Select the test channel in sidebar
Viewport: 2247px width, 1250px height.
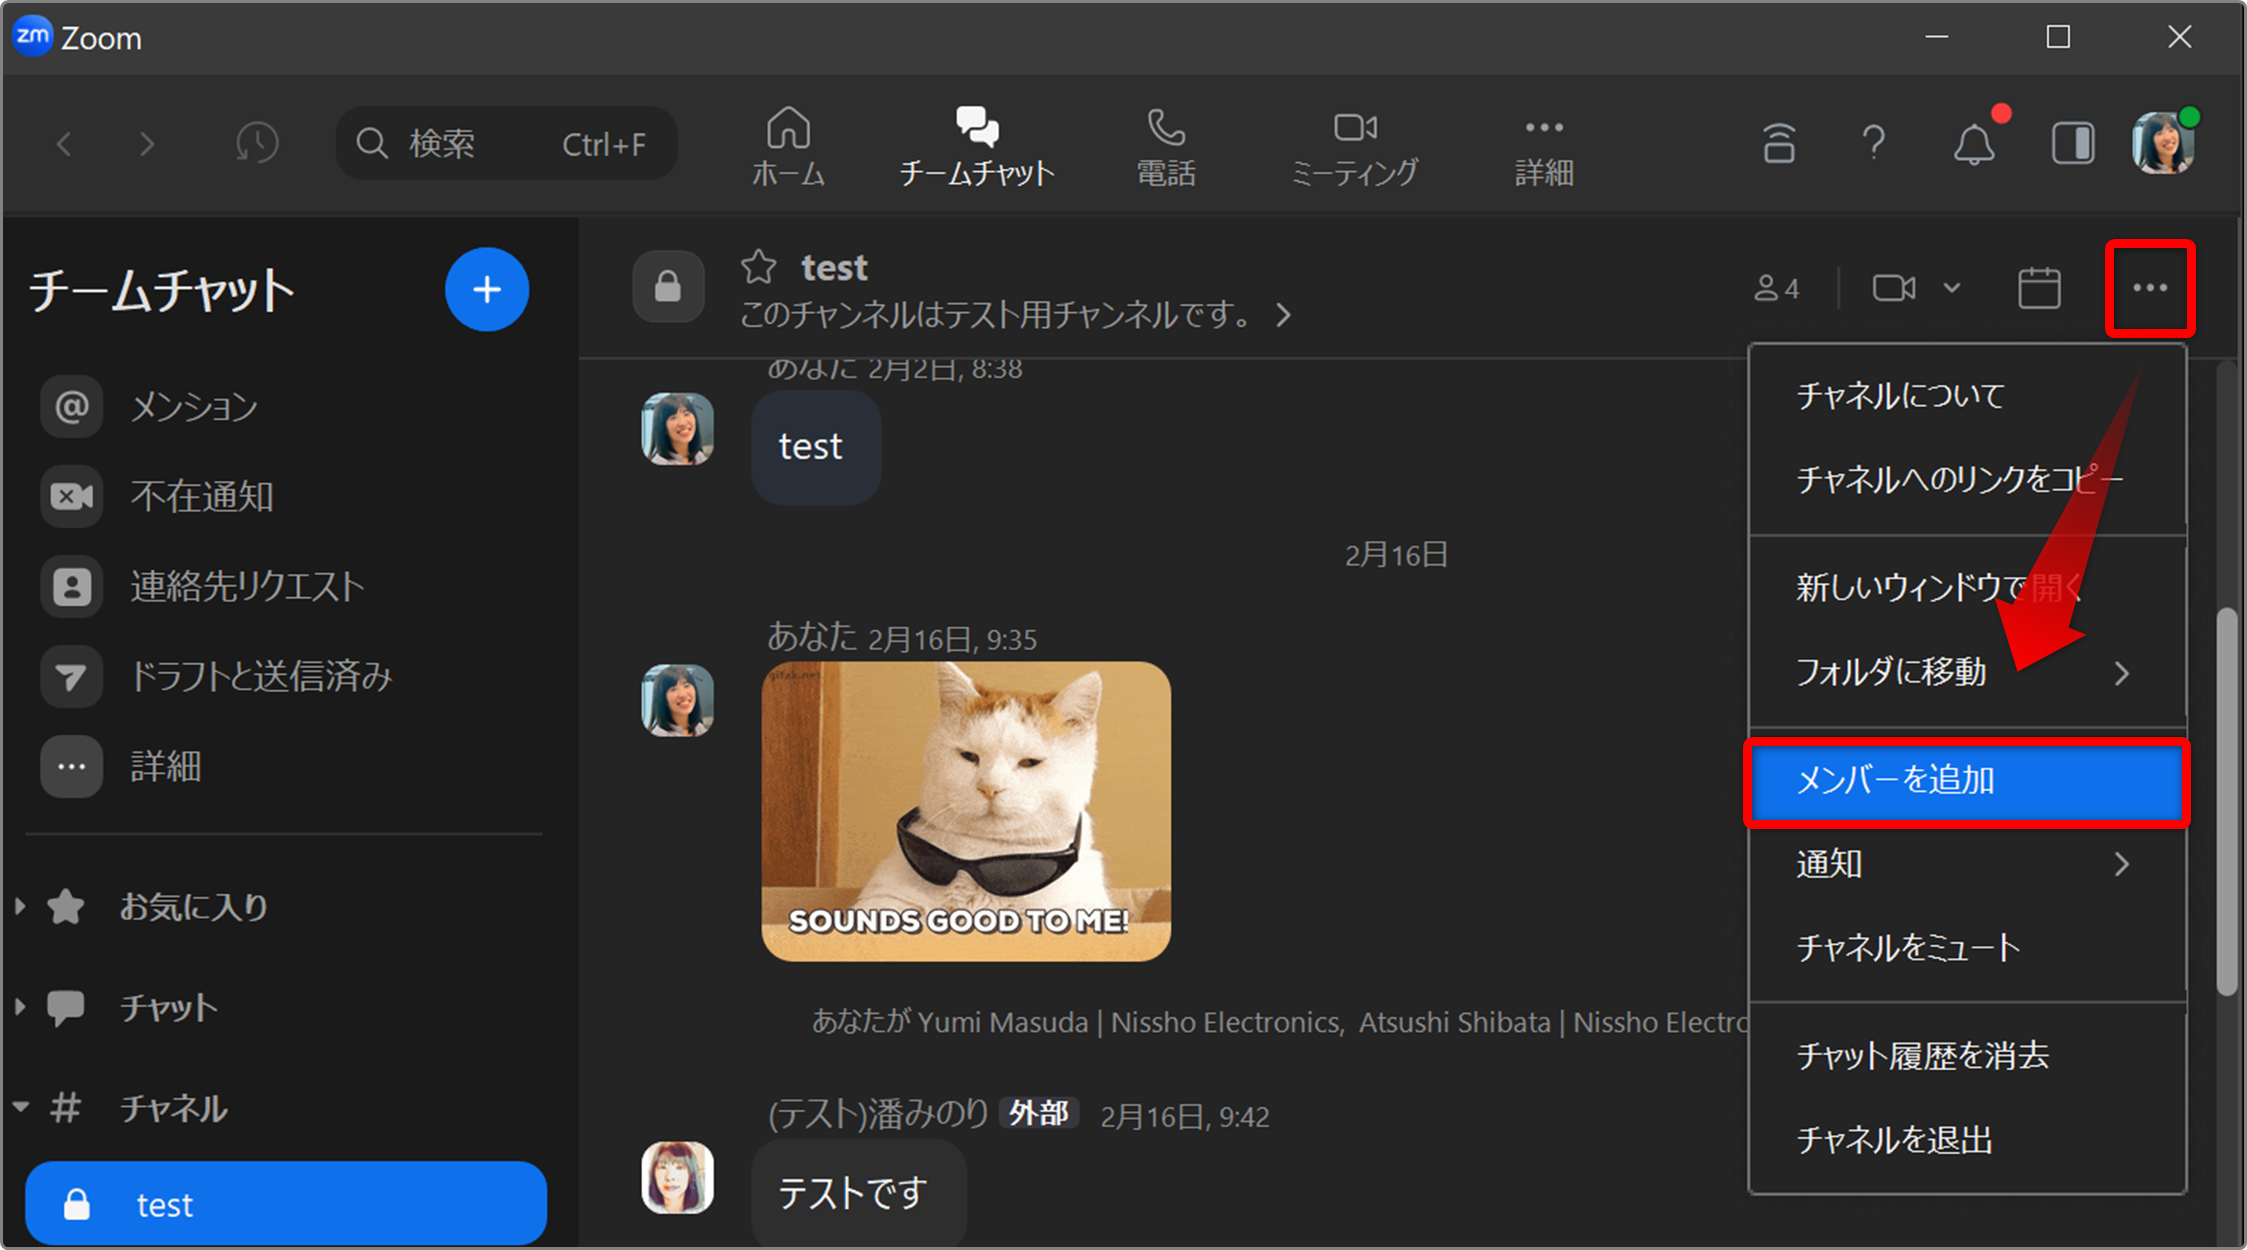[286, 1204]
